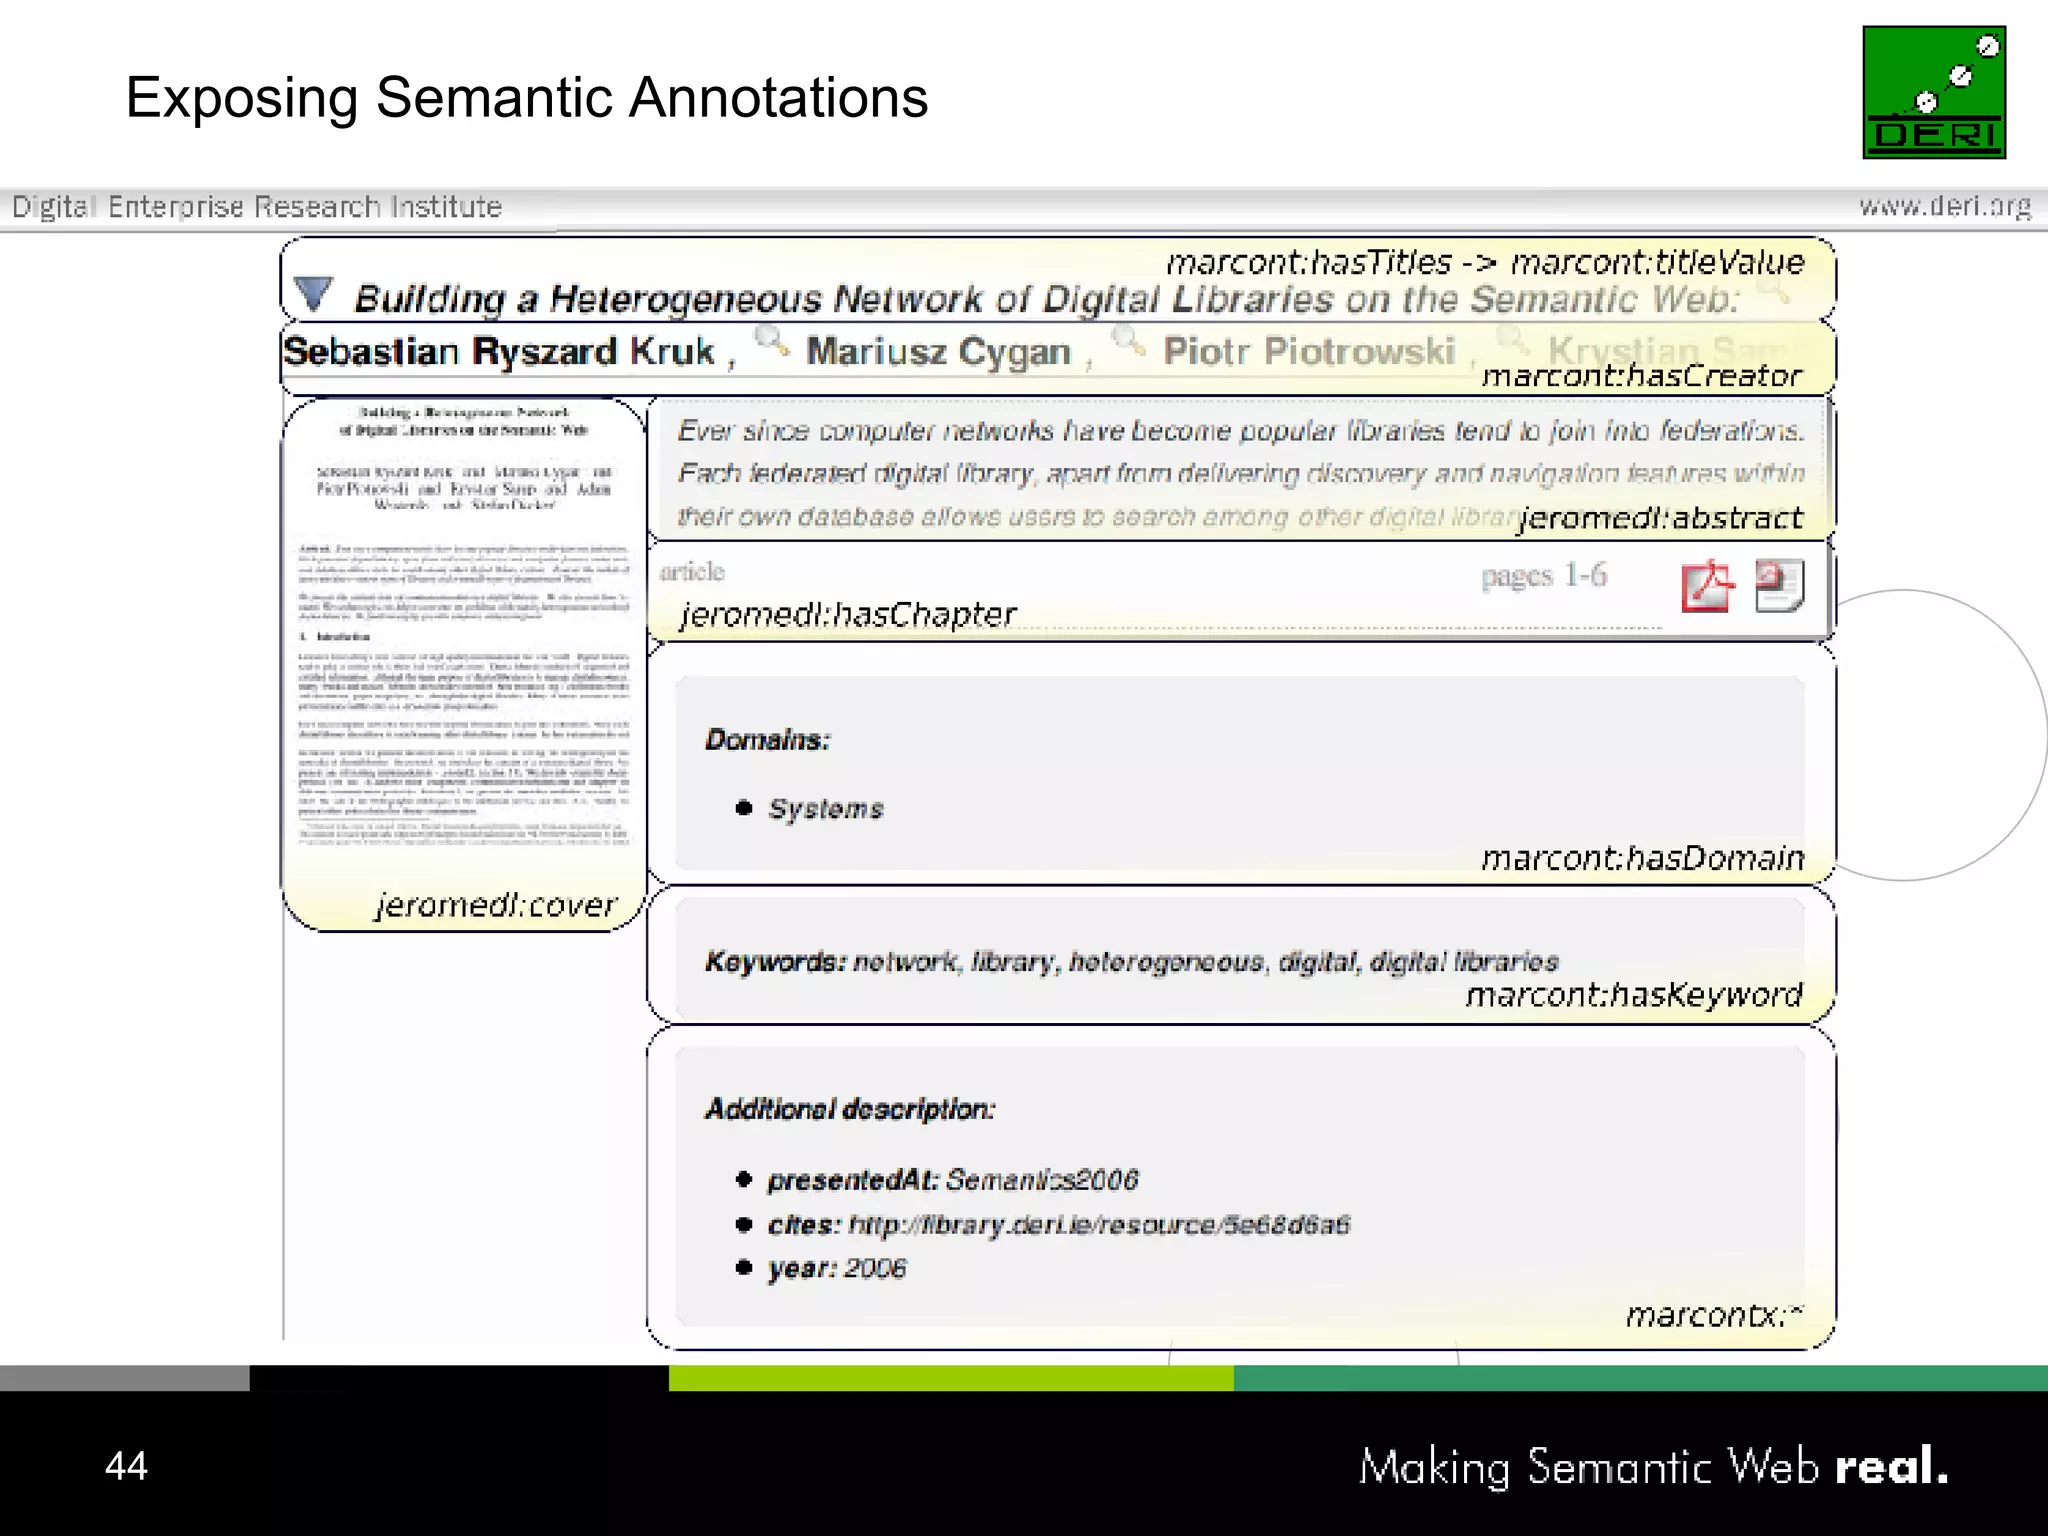Click the marcont:hasKeyword annotation label

[1634, 994]
